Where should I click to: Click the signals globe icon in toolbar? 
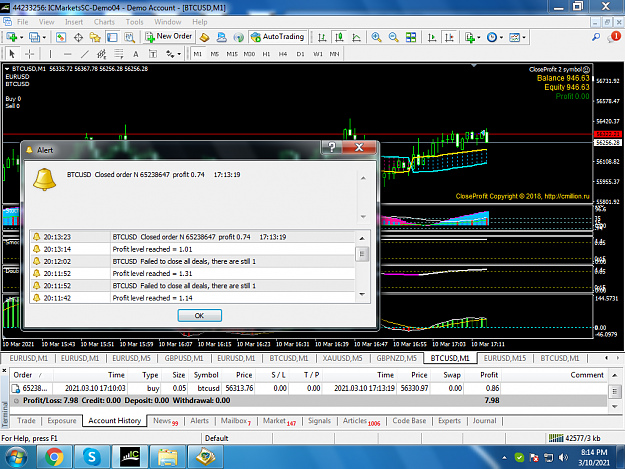tap(238, 37)
